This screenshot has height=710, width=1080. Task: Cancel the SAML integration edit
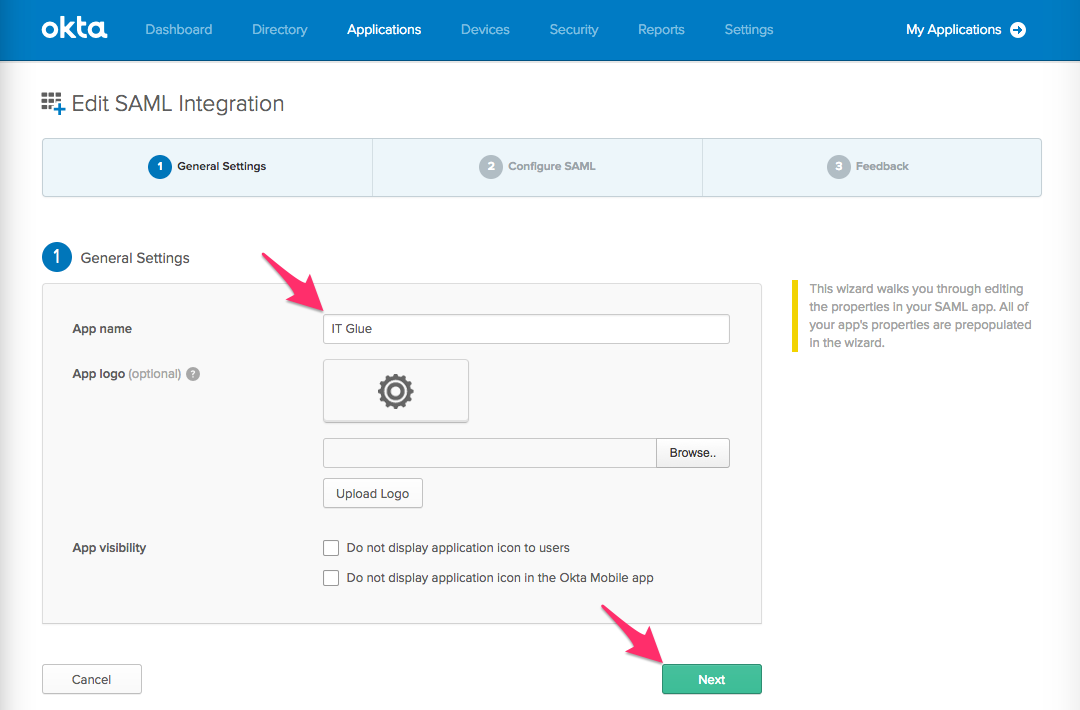coord(91,679)
